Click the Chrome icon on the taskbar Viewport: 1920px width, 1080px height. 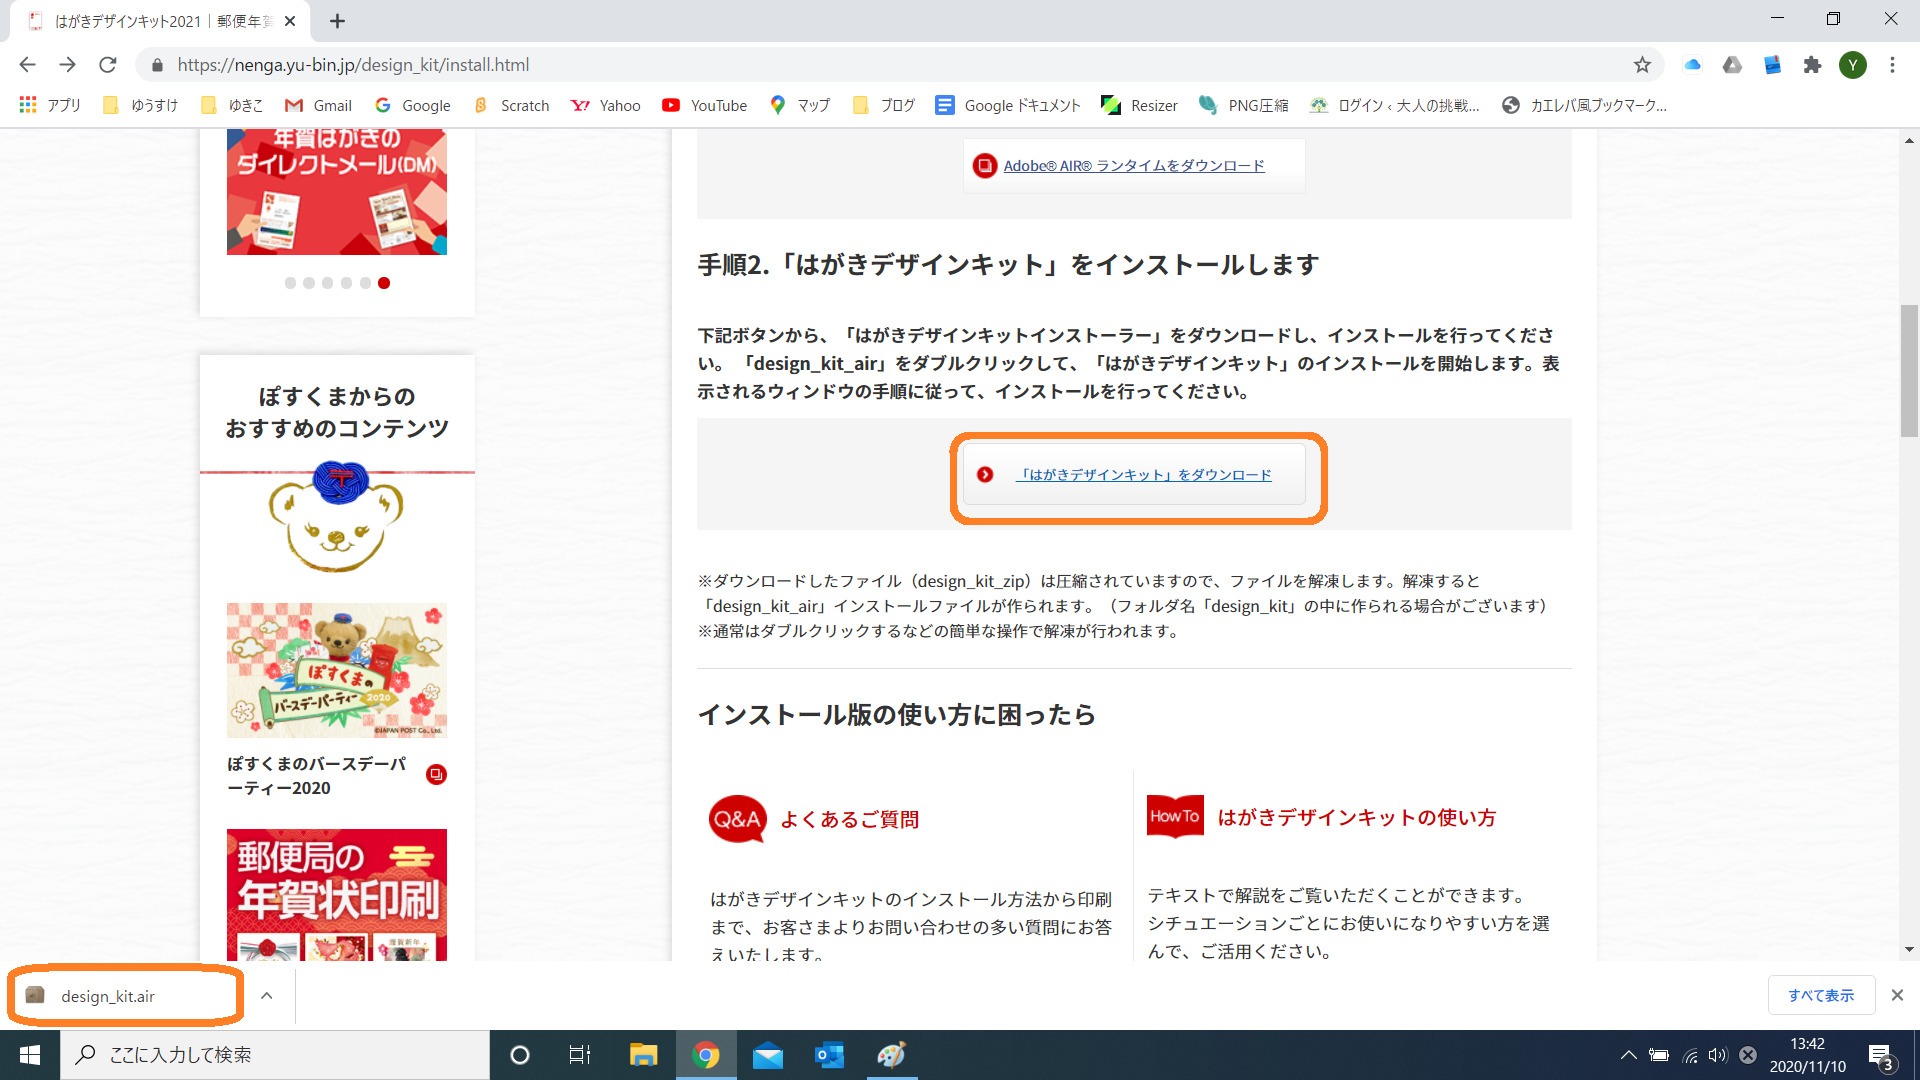[x=706, y=1055]
